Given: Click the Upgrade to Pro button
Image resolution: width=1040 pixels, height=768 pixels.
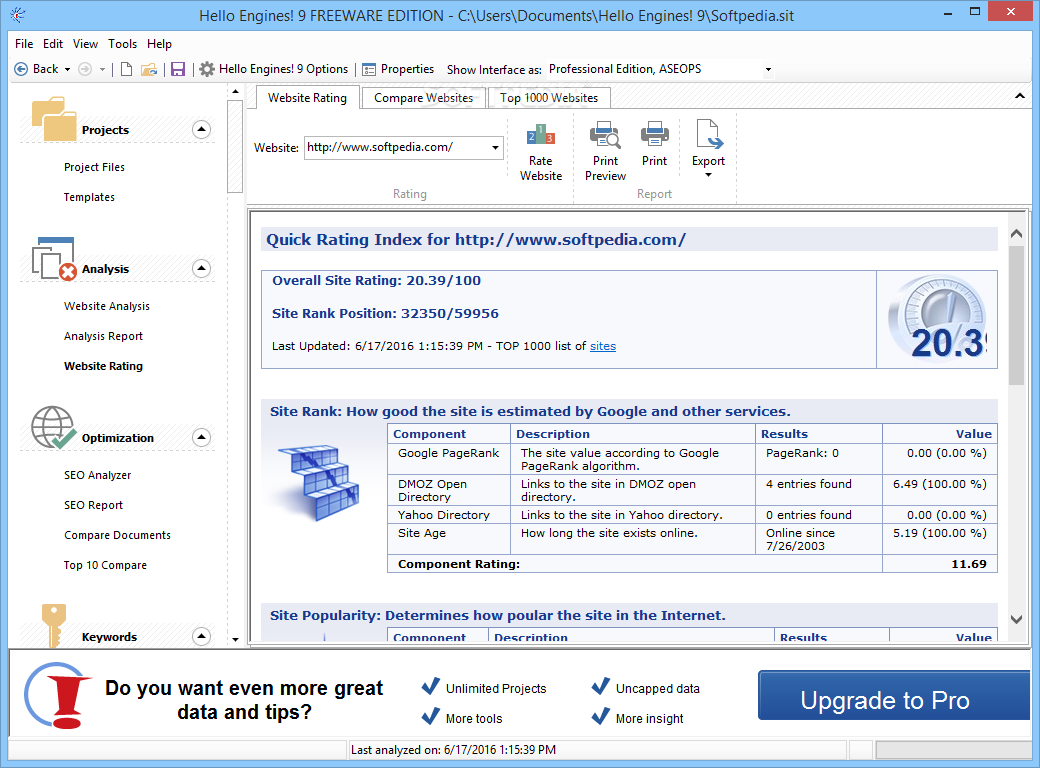Looking at the screenshot, I should [x=893, y=695].
